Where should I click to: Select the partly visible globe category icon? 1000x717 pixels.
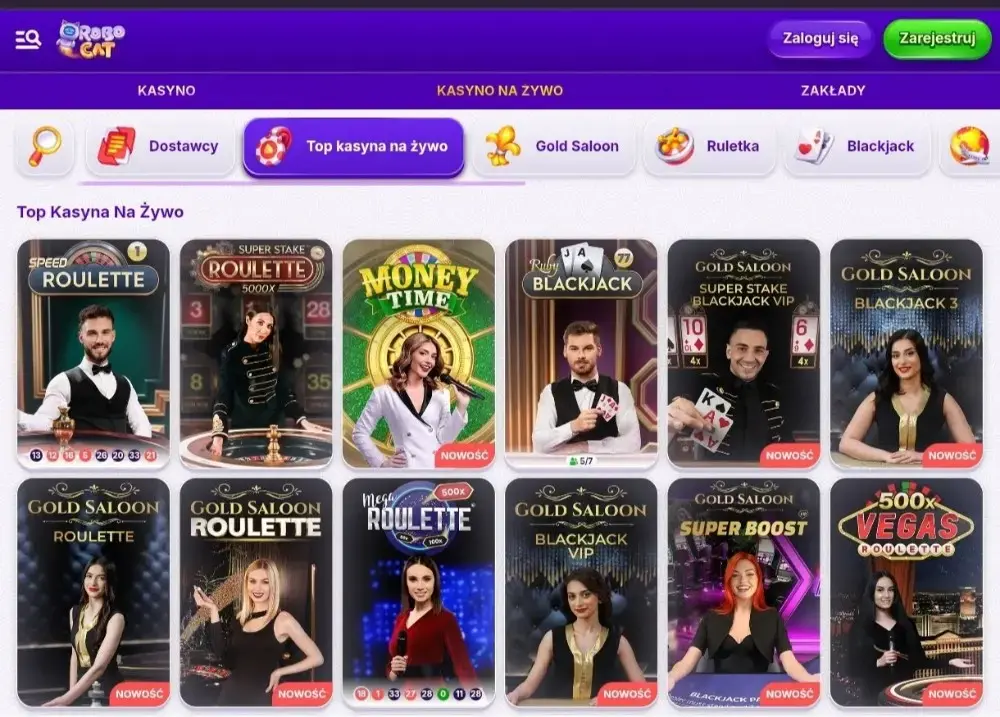pos(969,146)
